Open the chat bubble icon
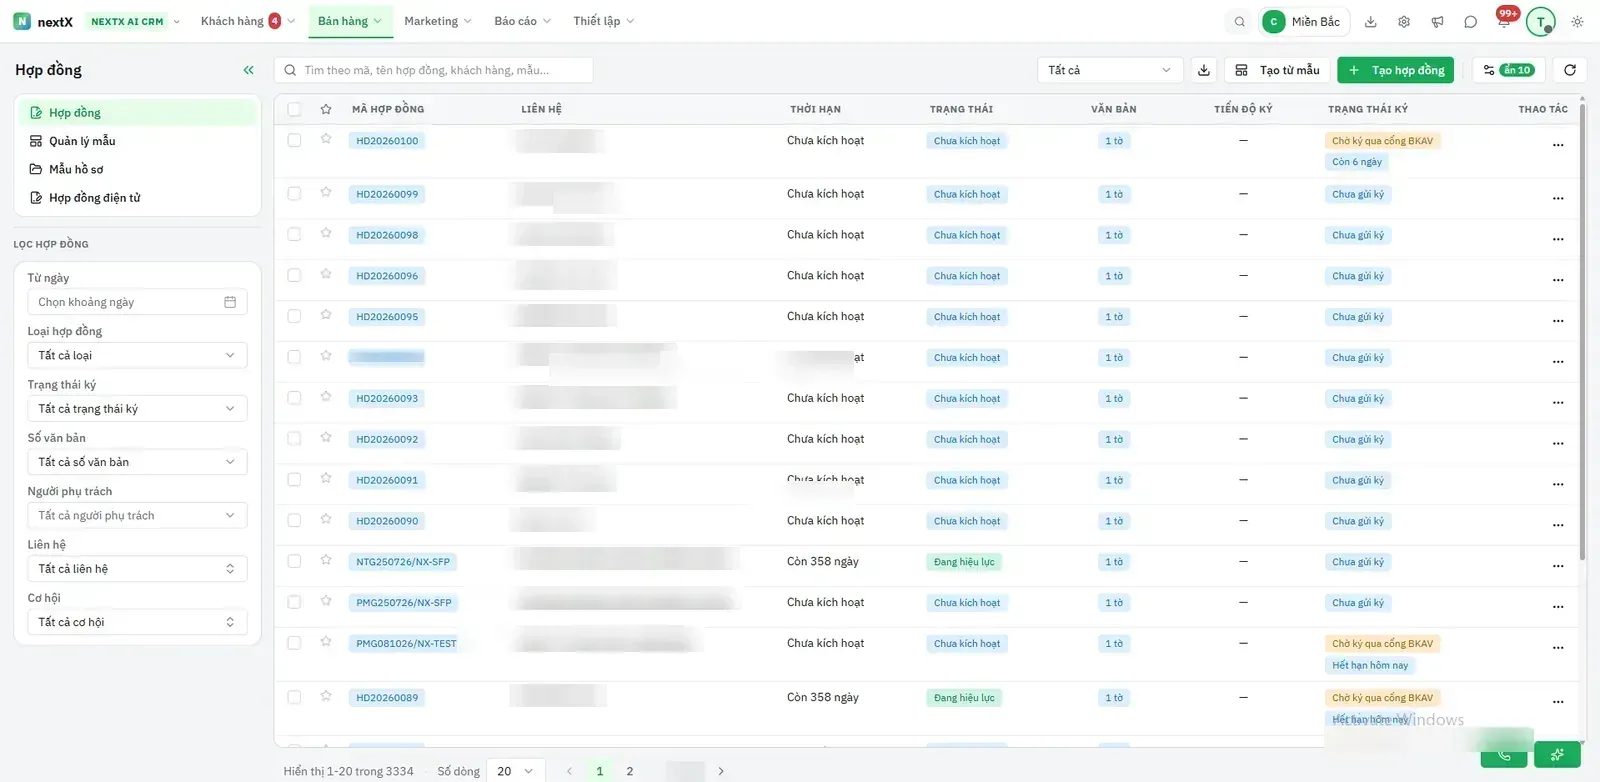Image resolution: width=1600 pixels, height=782 pixels. pyautogui.click(x=1470, y=22)
